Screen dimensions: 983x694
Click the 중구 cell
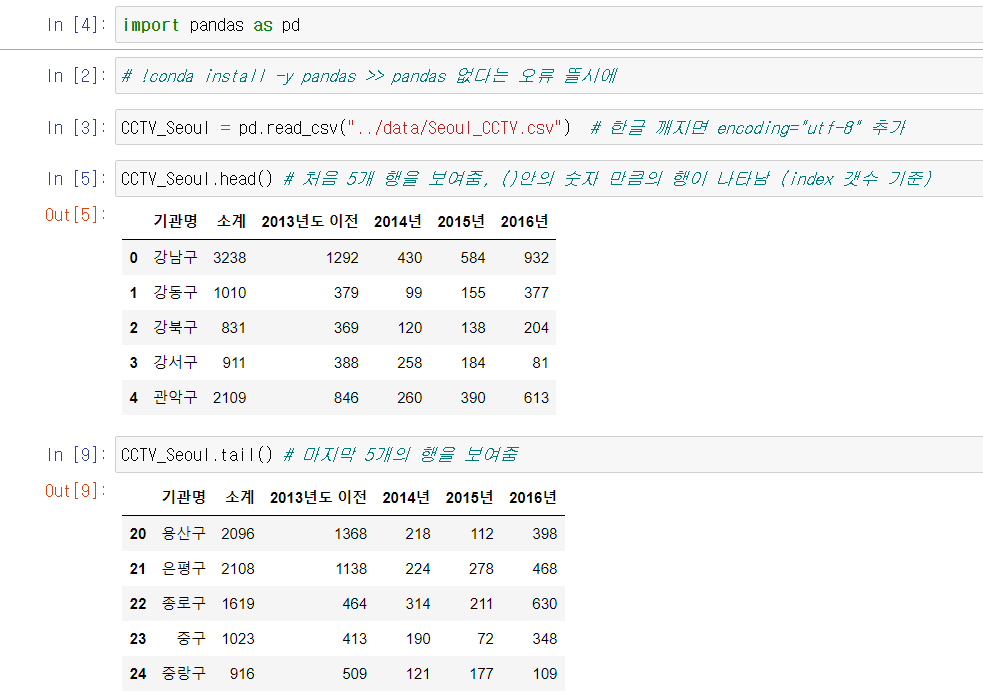[x=191, y=638]
